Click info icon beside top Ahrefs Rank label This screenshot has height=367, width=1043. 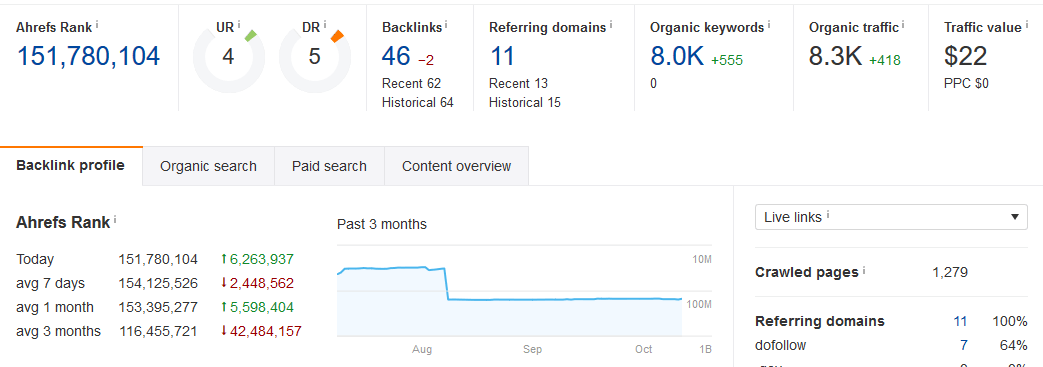(97, 25)
